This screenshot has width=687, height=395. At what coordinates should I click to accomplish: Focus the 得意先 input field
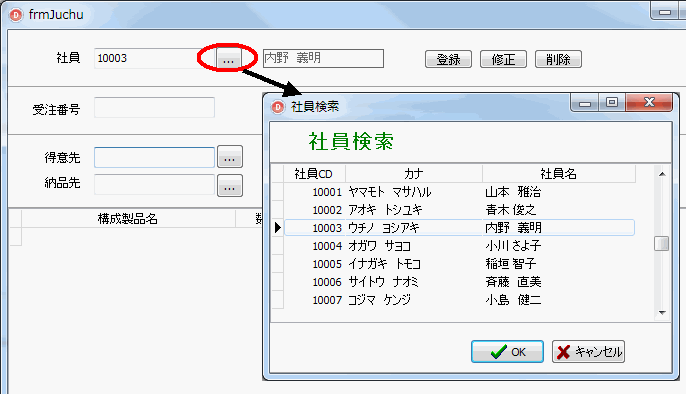(154, 157)
